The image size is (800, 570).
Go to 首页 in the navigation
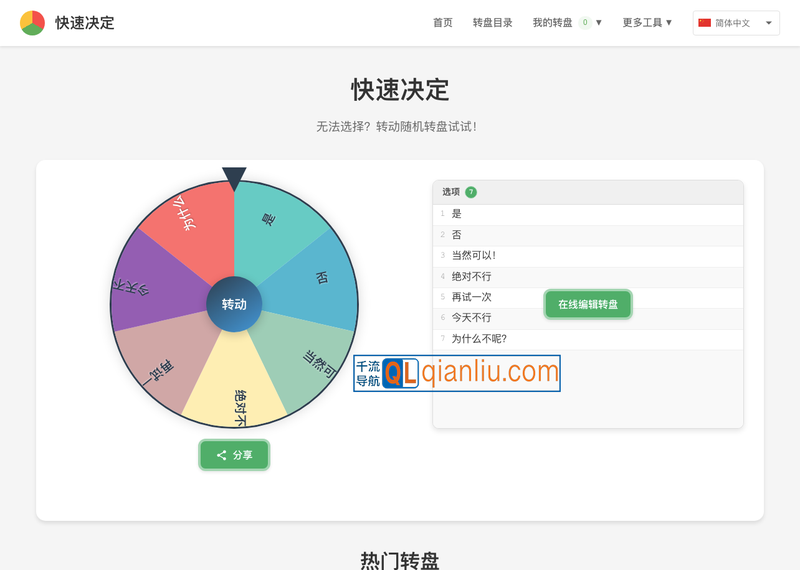point(442,23)
